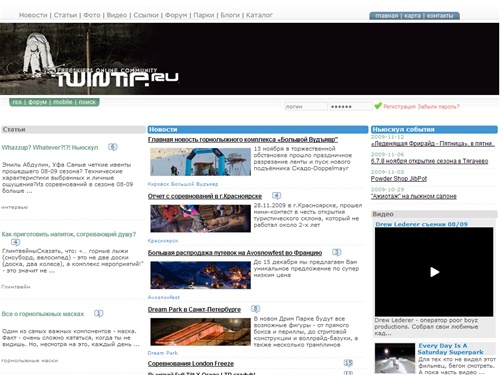Viewport: 500px width, 375px height.
Task: Open headline about Большой Вудъявр complex
Action: [x=243, y=139]
